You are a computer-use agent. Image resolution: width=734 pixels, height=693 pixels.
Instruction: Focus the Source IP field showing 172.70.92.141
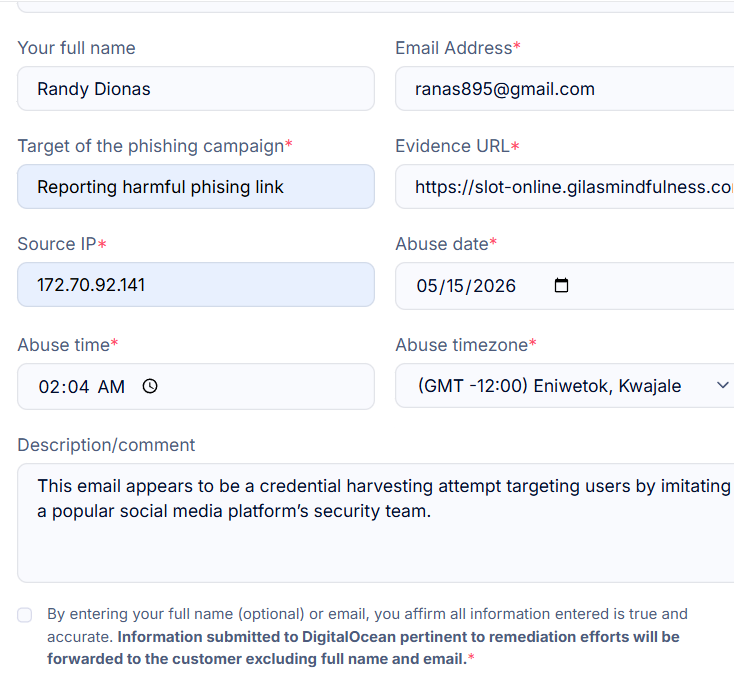(196, 285)
